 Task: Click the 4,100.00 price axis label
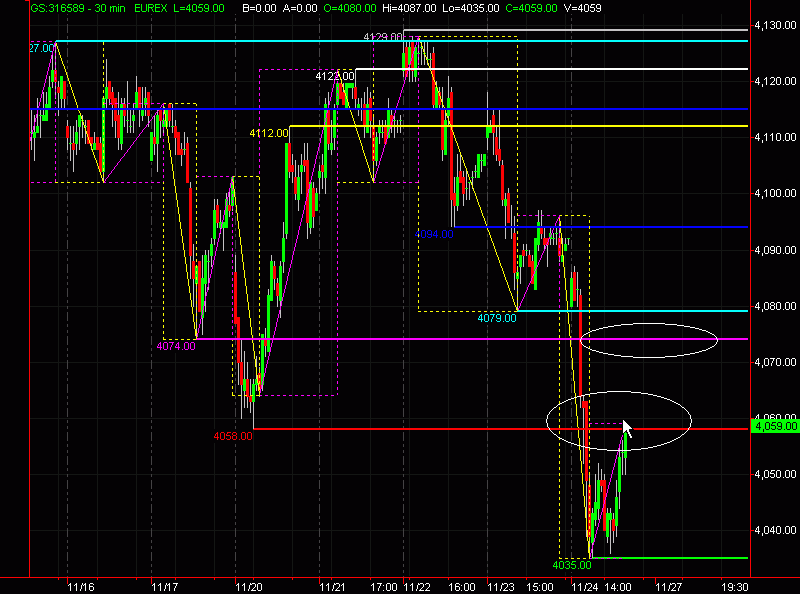[x=775, y=193]
